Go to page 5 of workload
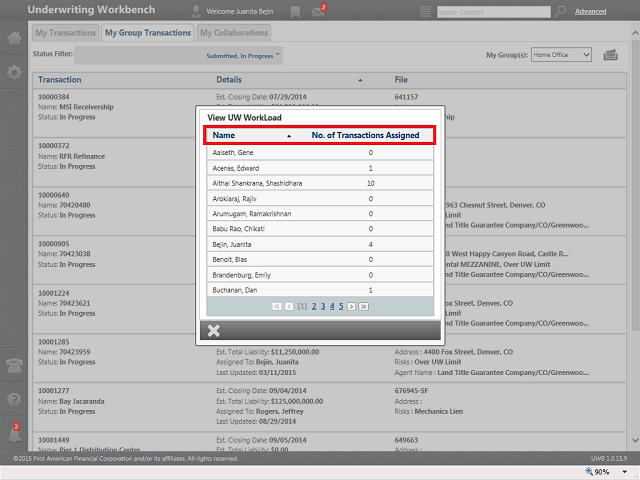This screenshot has height=480, width=640. click(341, 306)
